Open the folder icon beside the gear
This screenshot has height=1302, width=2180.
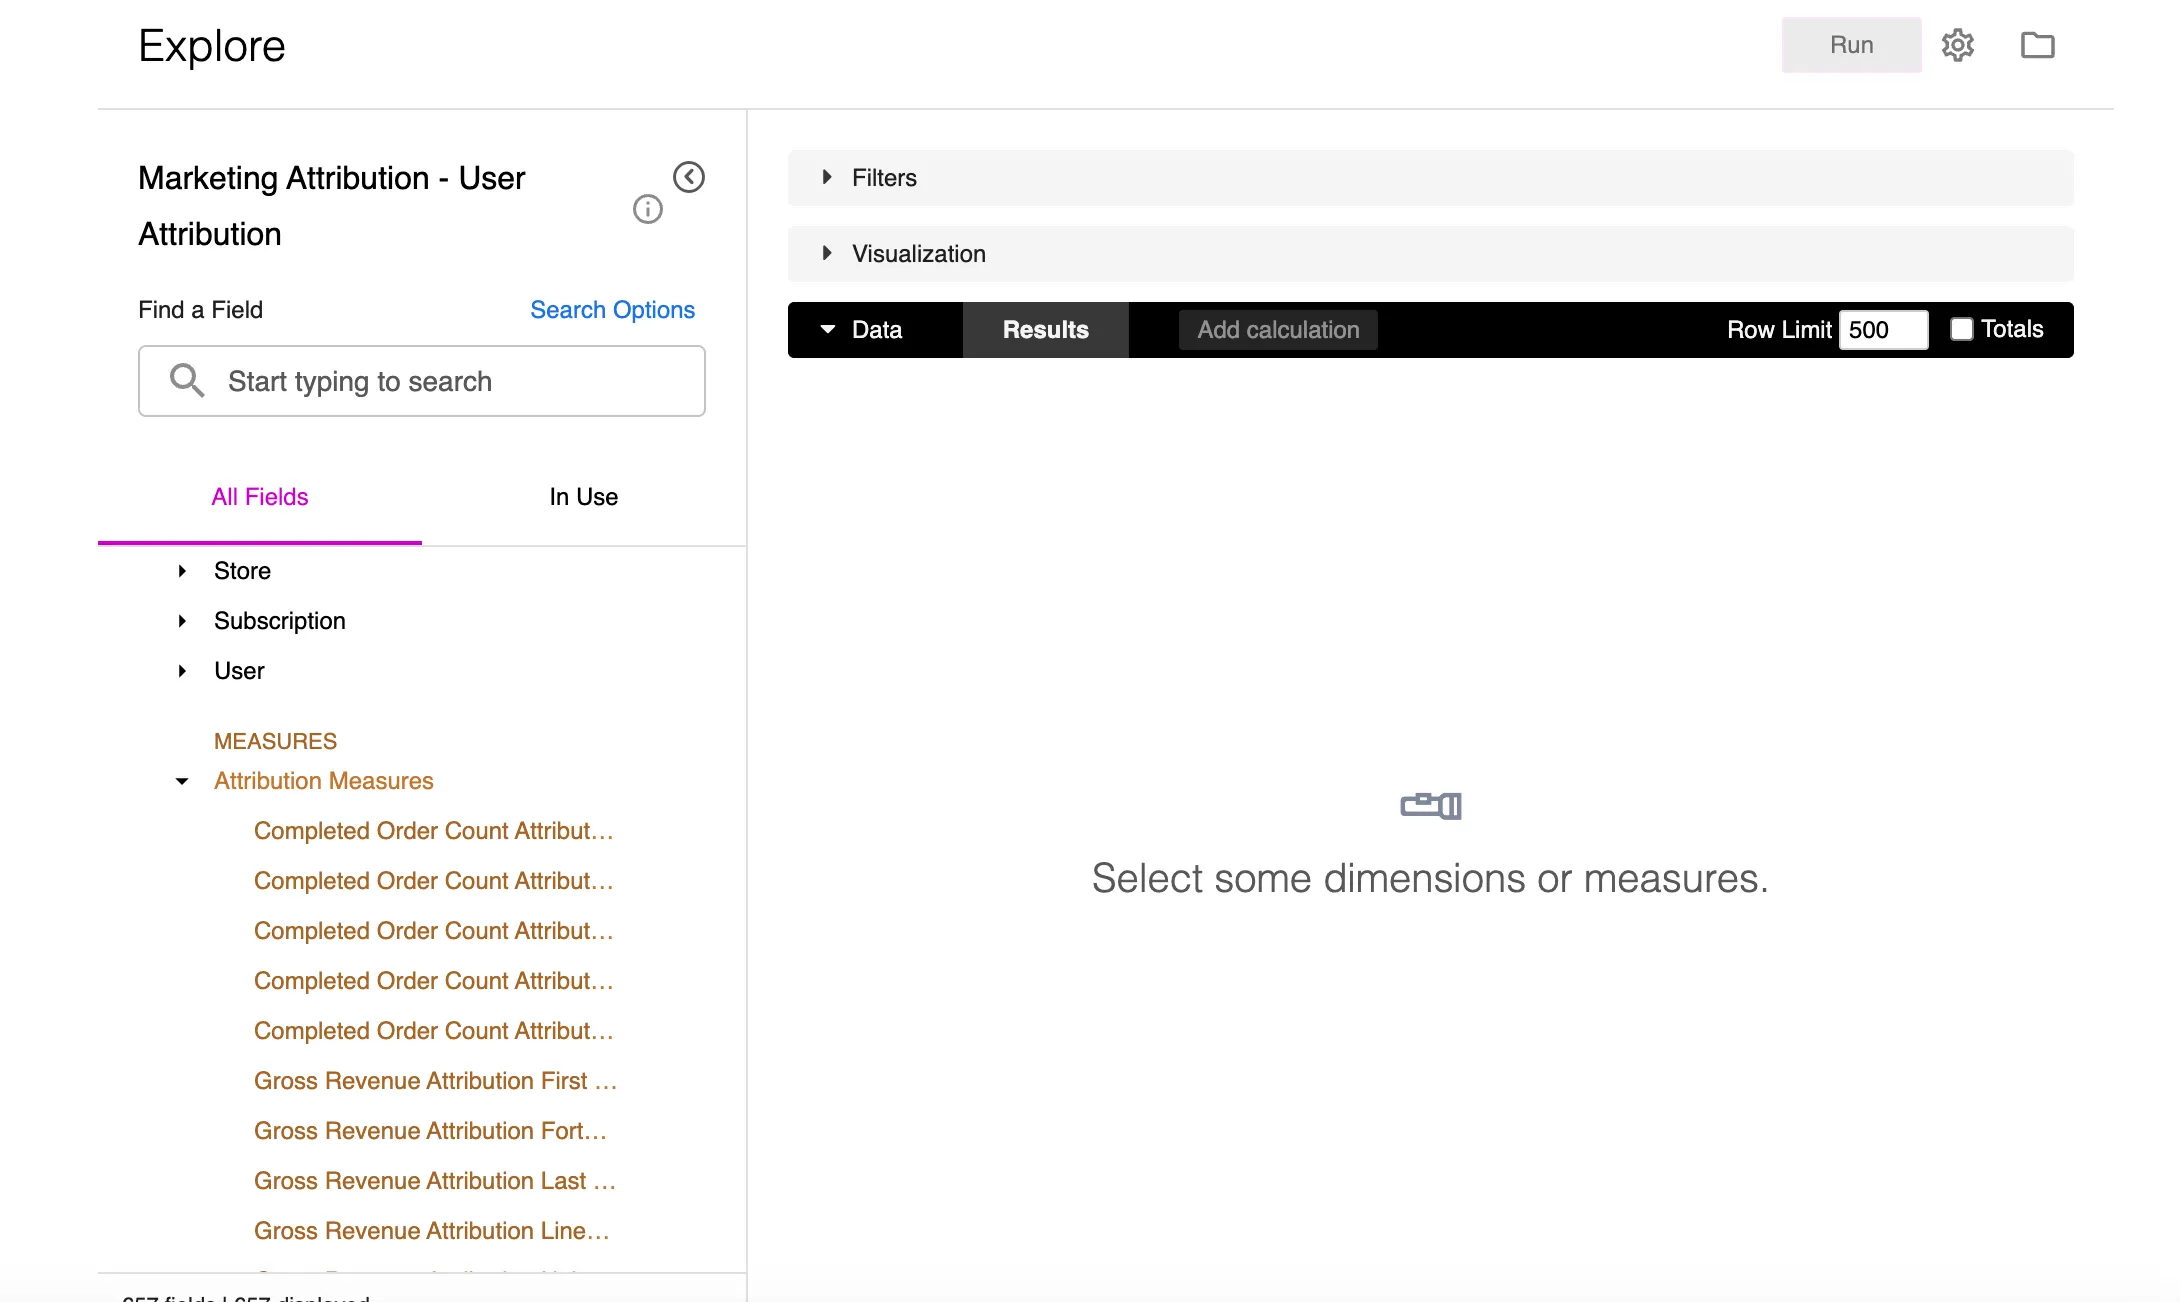click(x=2037, y=45)
